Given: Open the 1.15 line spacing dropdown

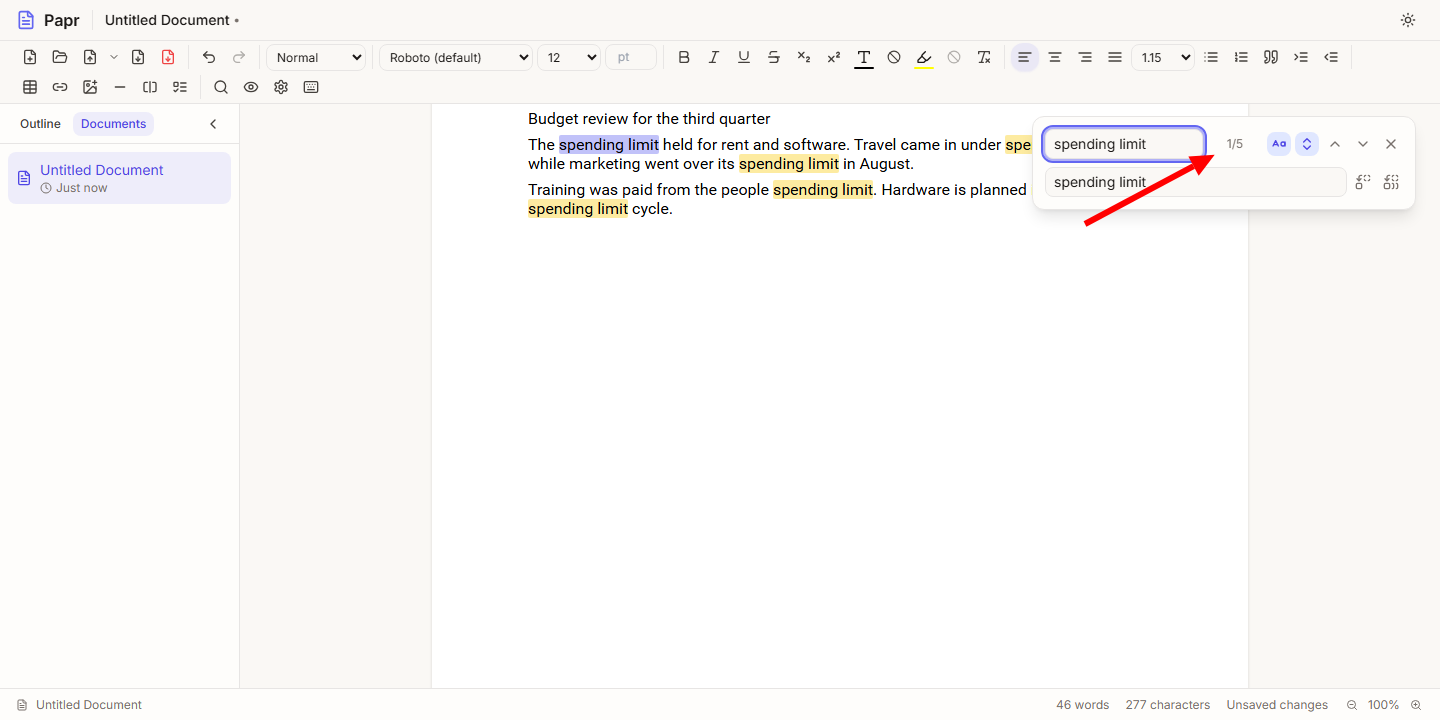Looking at the screenshot, I should coord(1163,57).
